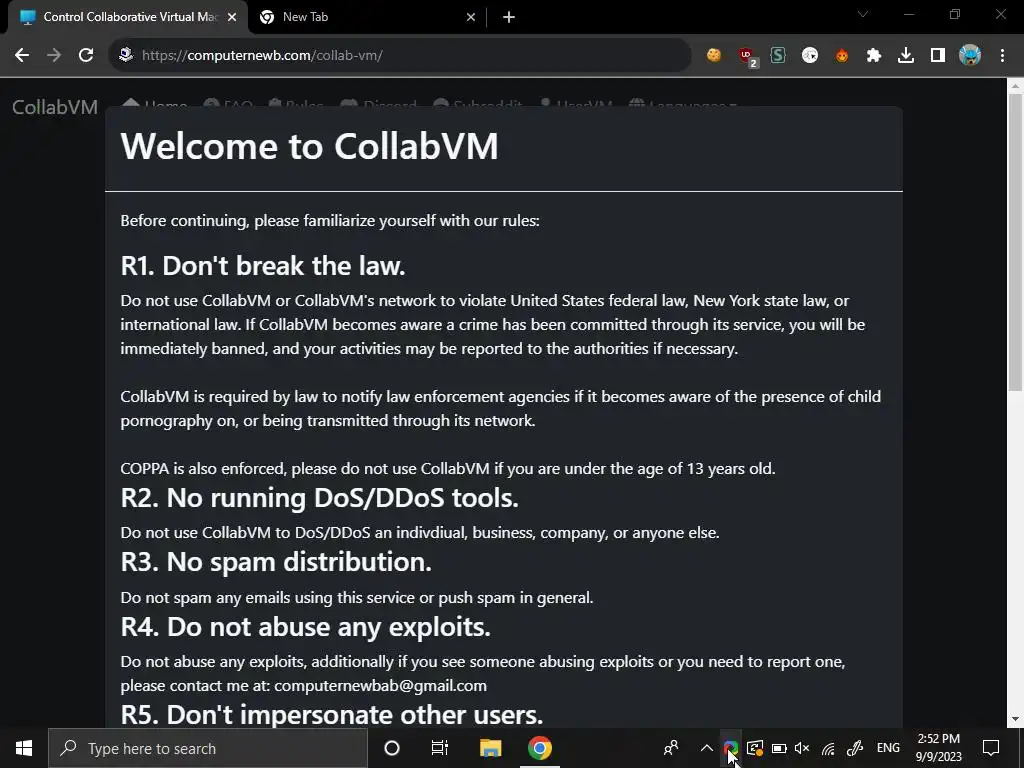The width and height of the screenshot is (1024, 768).
Task: Click the Windows Update tray icon
Action: click(x=755, y=748)
